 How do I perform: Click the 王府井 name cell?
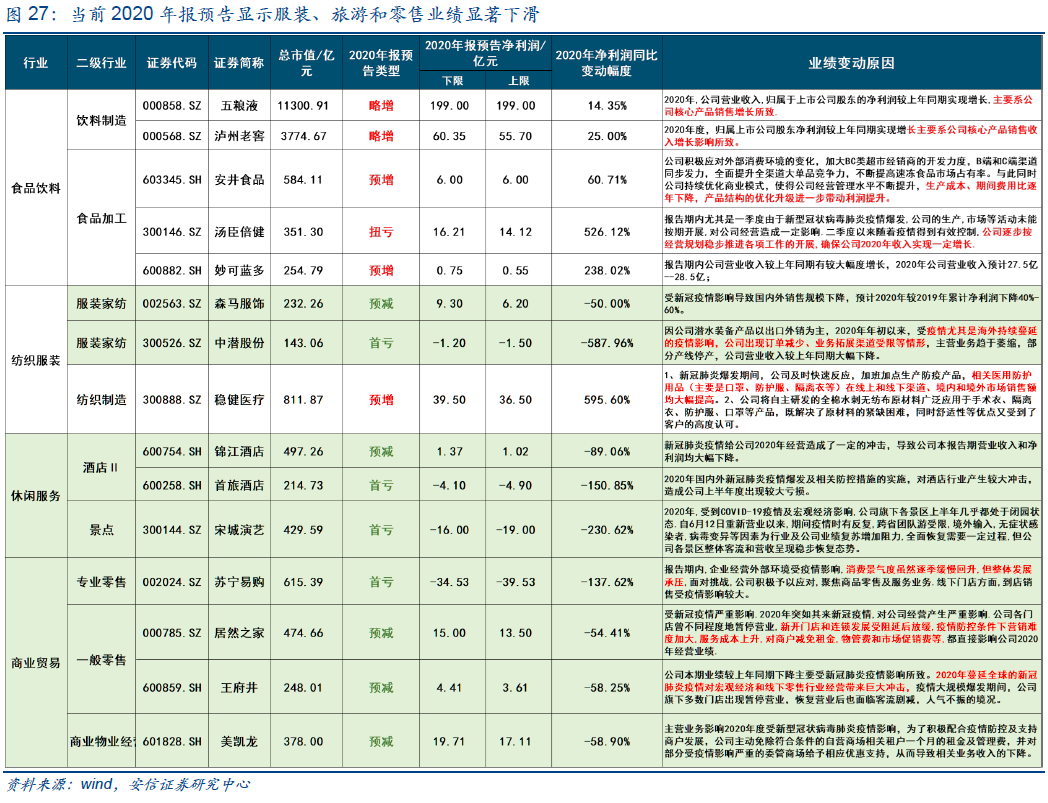pos(239,688)
